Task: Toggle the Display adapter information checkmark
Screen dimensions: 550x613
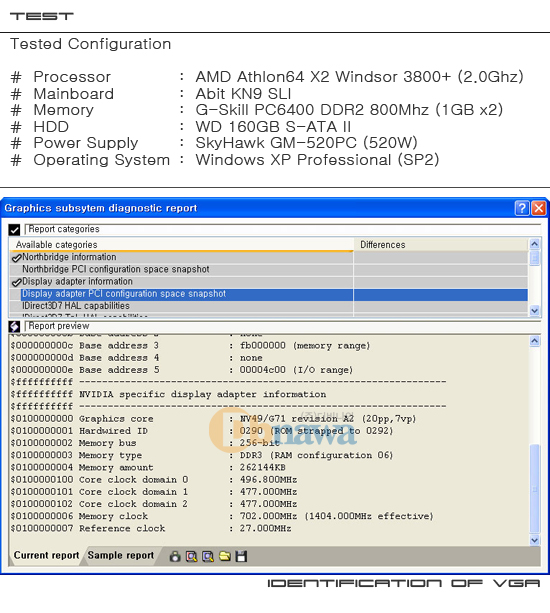Action: [x=16, y=282]
